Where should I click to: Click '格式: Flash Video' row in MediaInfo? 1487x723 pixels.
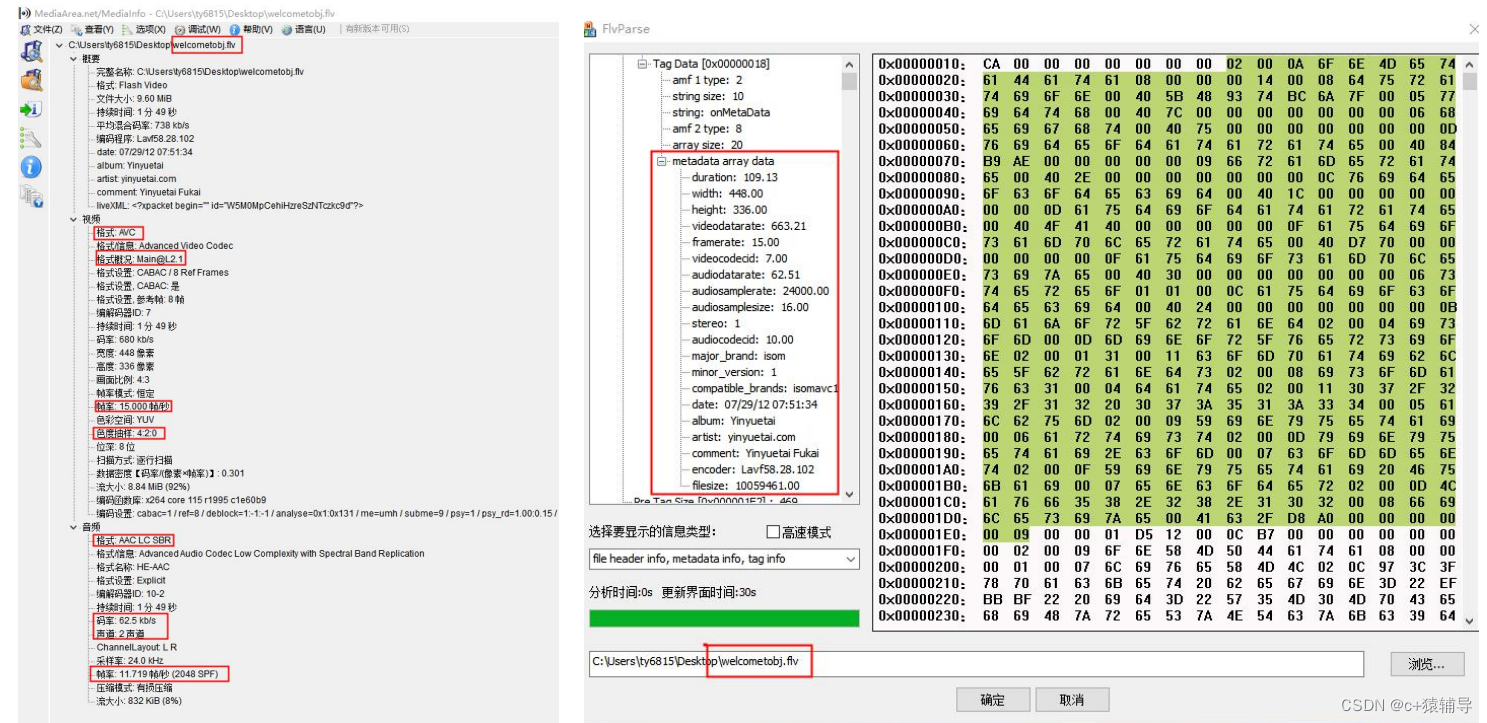pos(132,85)
